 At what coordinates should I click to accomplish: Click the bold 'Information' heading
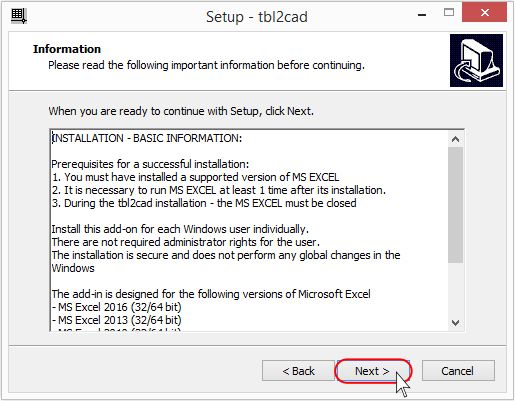[67, 49]
